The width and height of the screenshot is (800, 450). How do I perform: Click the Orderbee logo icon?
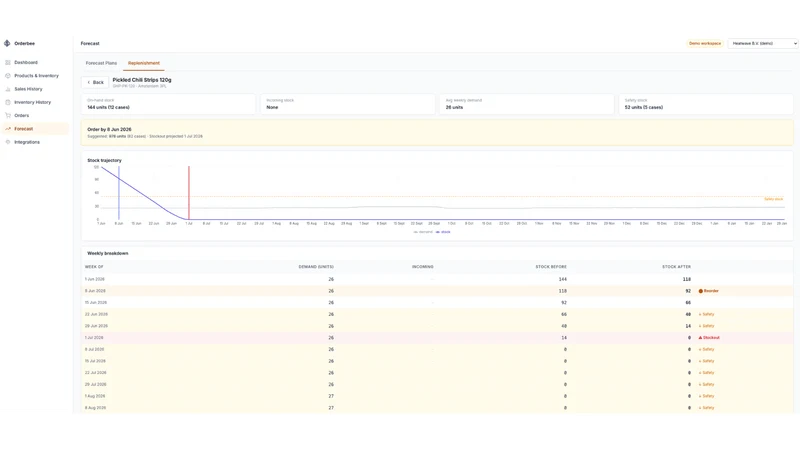coord(7,43)
